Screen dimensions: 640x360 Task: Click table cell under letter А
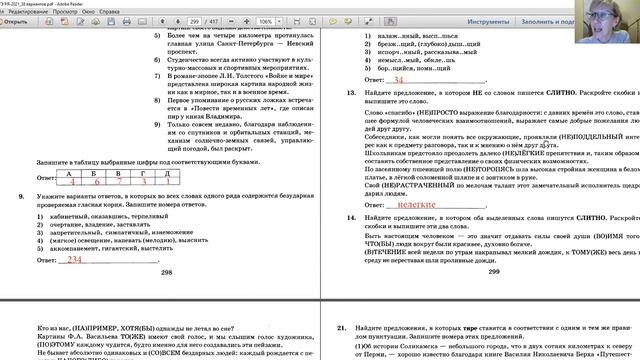pos(69,182)
